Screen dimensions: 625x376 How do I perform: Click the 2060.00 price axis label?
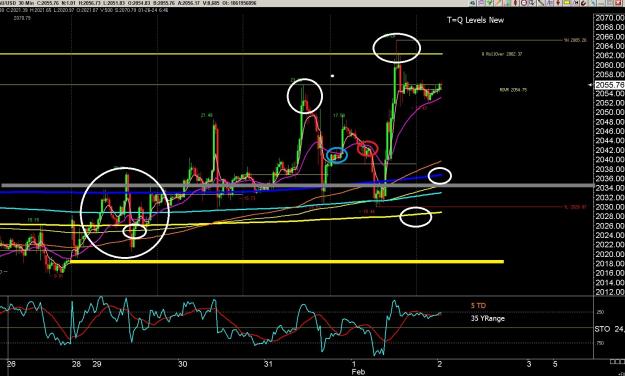click(610, 65)
